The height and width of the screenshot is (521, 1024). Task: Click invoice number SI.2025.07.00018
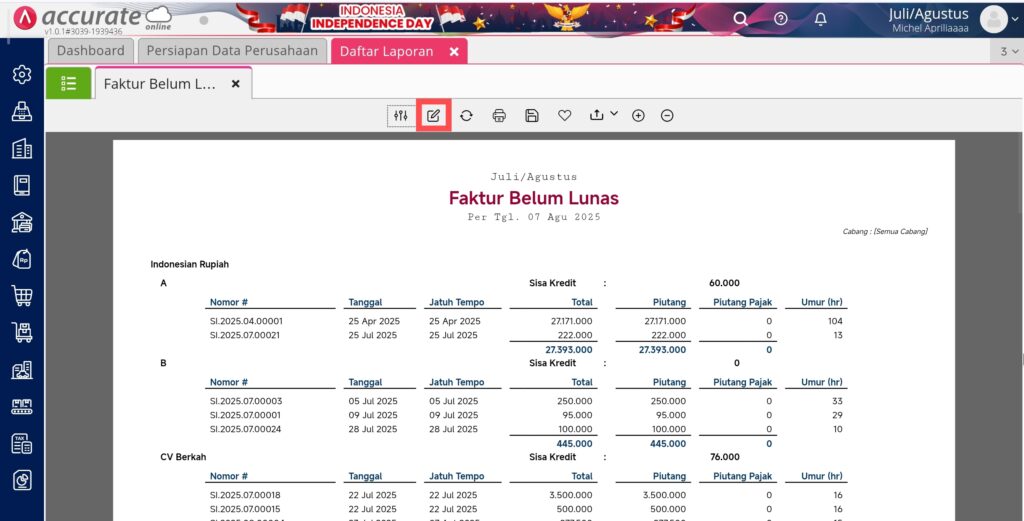click(246, 495)
